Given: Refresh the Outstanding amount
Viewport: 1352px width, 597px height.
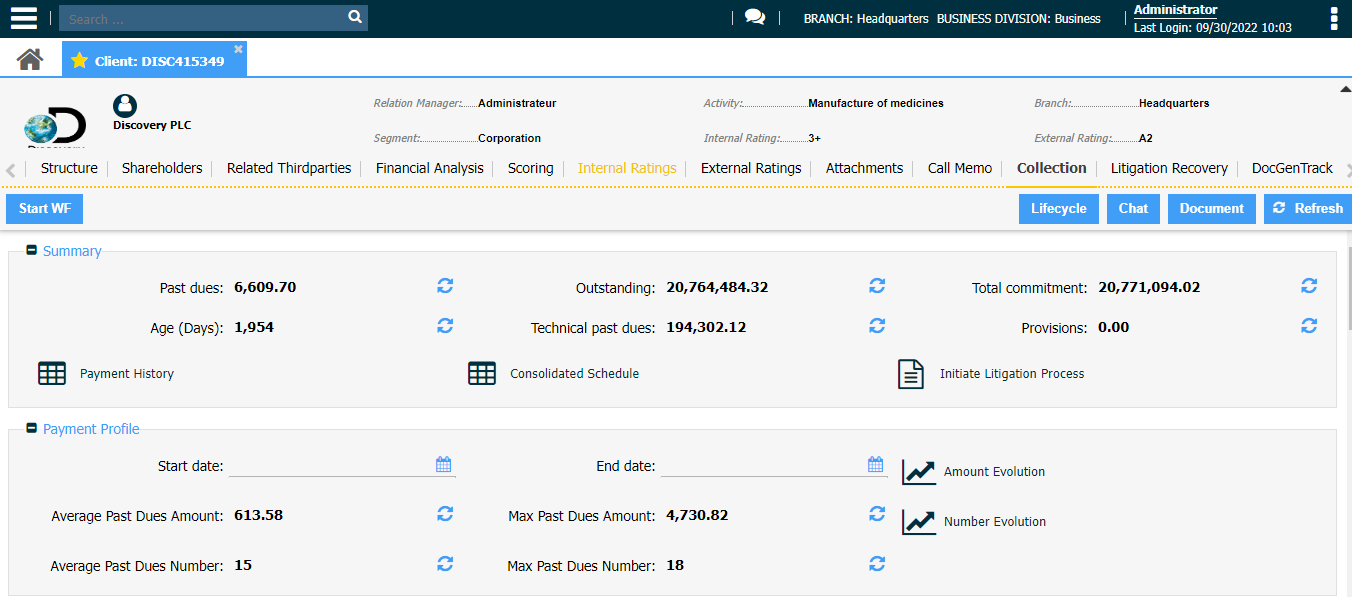Looking at the screenshot, I should [x=877, y=286].
